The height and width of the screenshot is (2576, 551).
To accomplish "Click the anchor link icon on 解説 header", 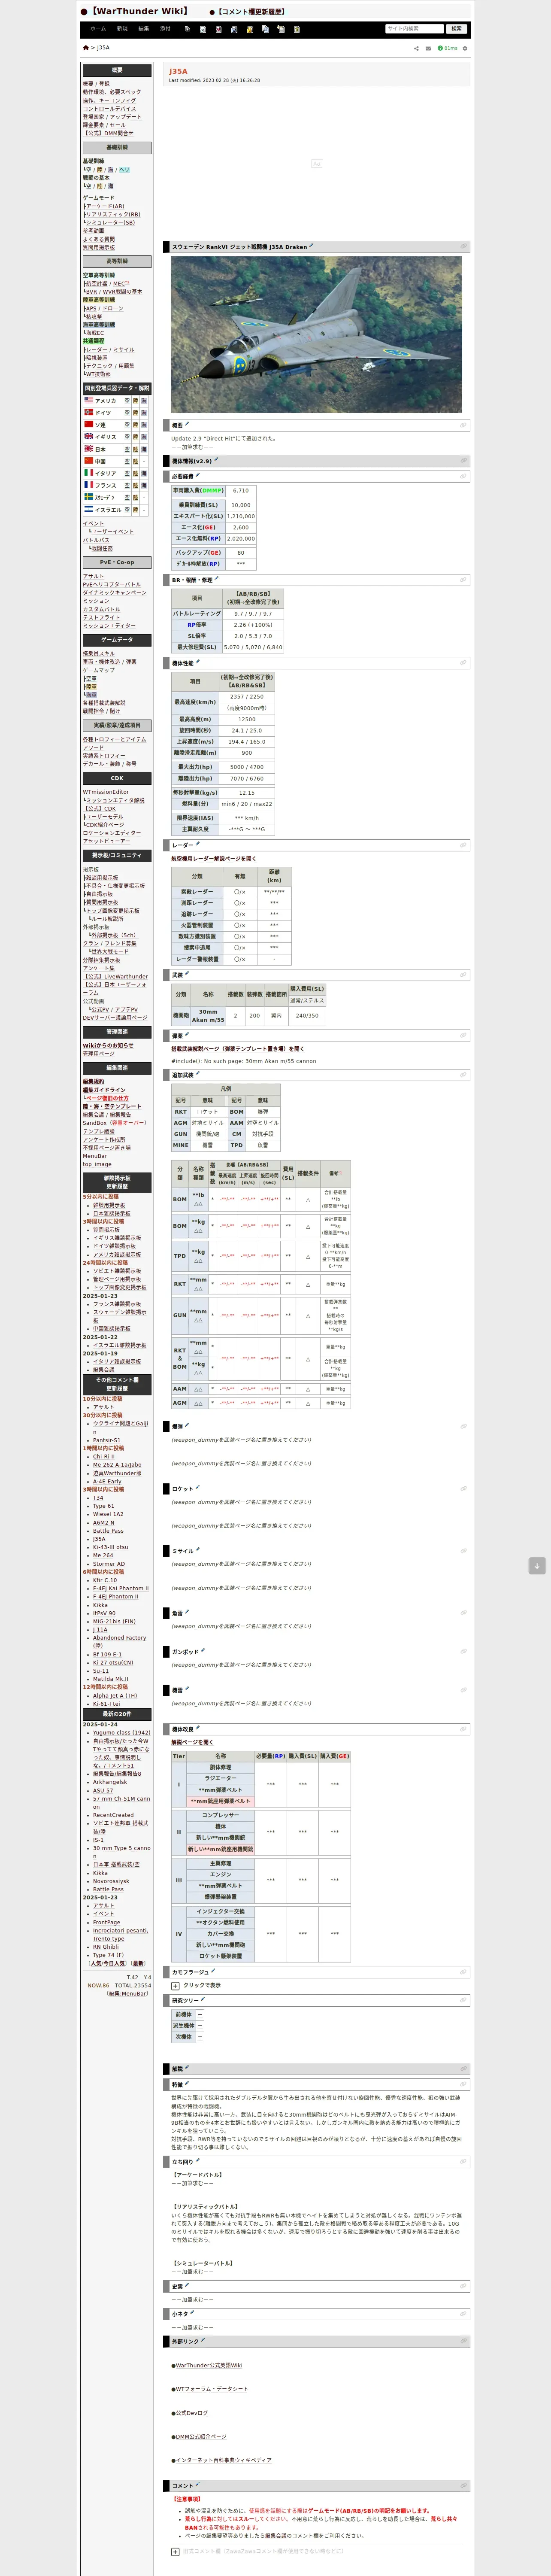I will (463, 2069).
